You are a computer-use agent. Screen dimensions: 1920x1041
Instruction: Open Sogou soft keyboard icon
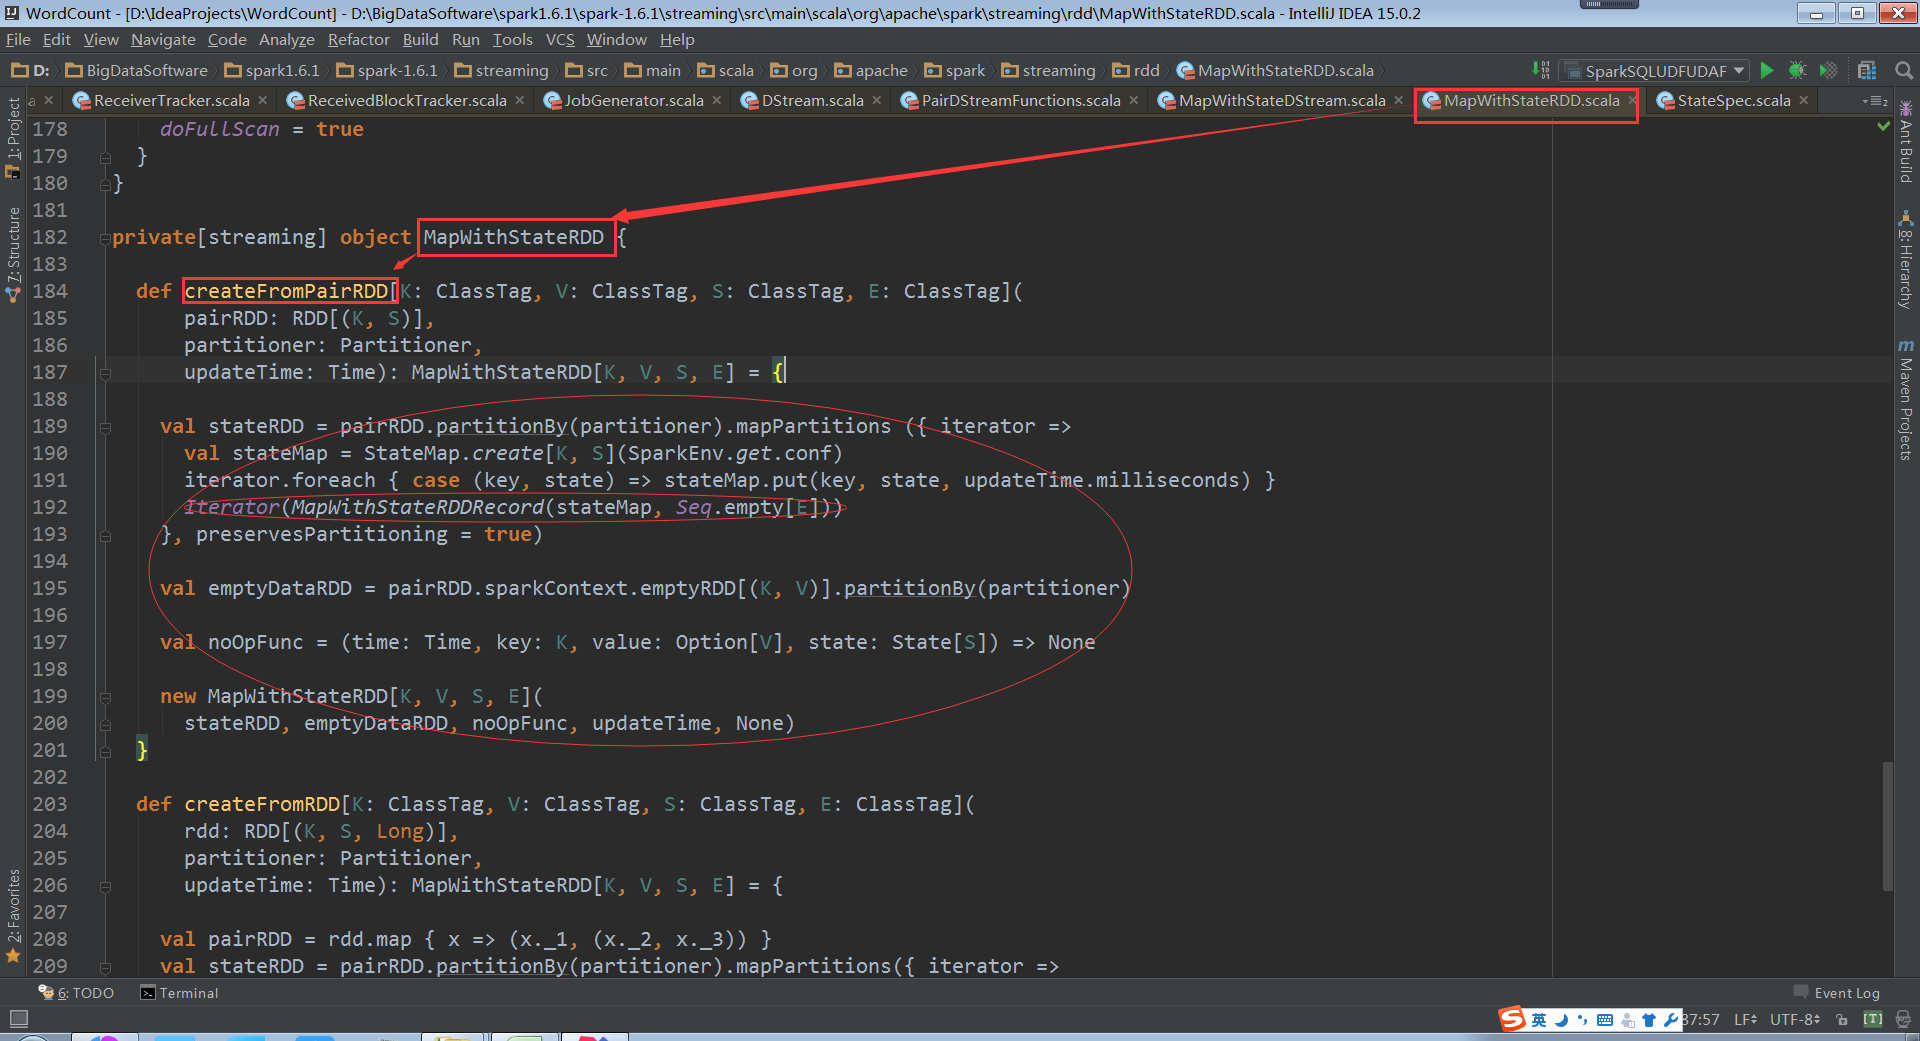(x=1605, y=1020)
